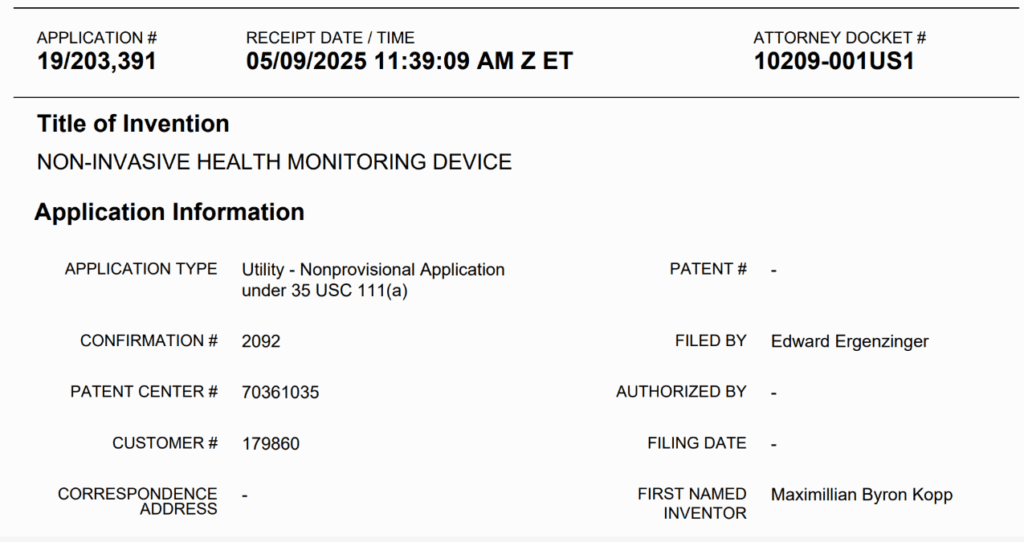Click the FIRST NAMED INVENTOR label

(x=692, y=503)
